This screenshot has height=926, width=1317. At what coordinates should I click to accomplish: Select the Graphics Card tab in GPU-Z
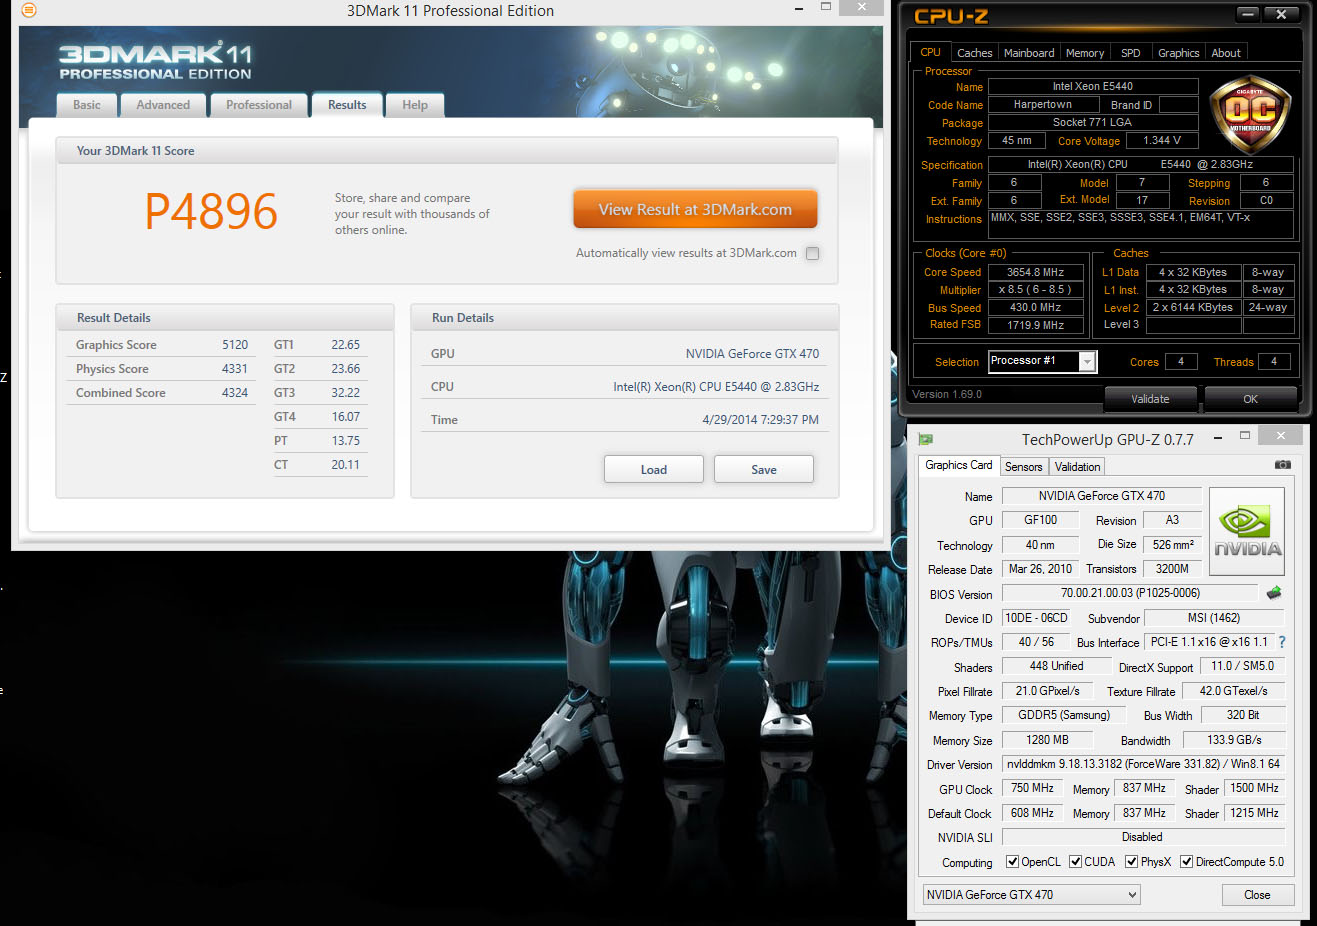pyautogui.click(x=959, y=465)
